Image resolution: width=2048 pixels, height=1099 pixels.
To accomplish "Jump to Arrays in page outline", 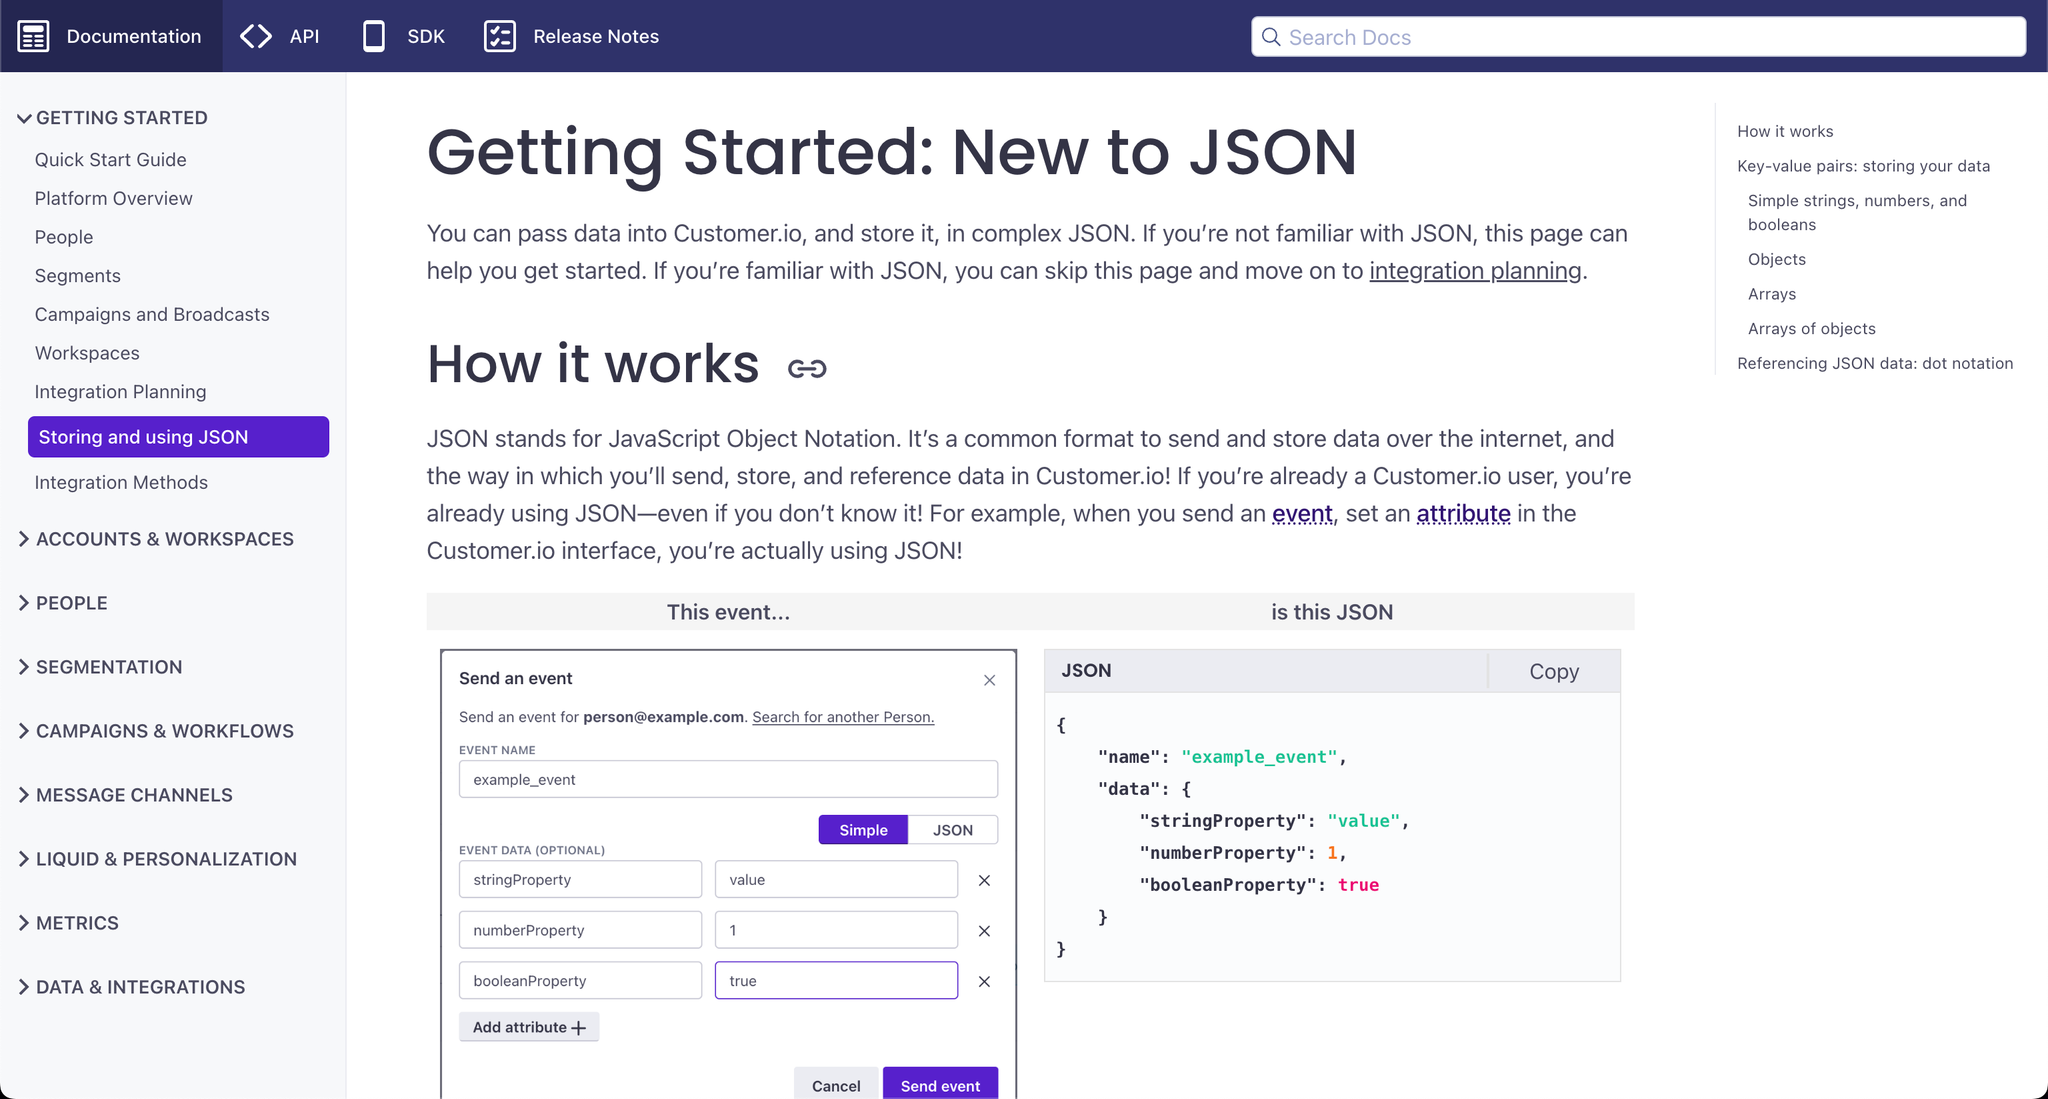I will coord(1772,294).
